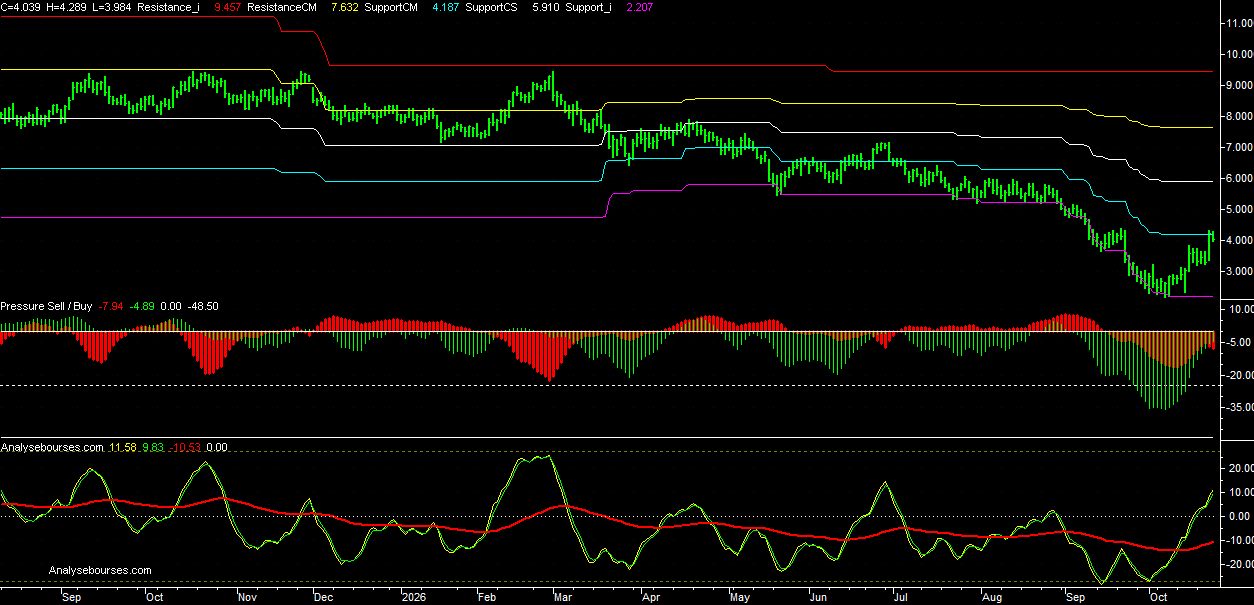Click the Feb label on time axis

pos(485,597)
